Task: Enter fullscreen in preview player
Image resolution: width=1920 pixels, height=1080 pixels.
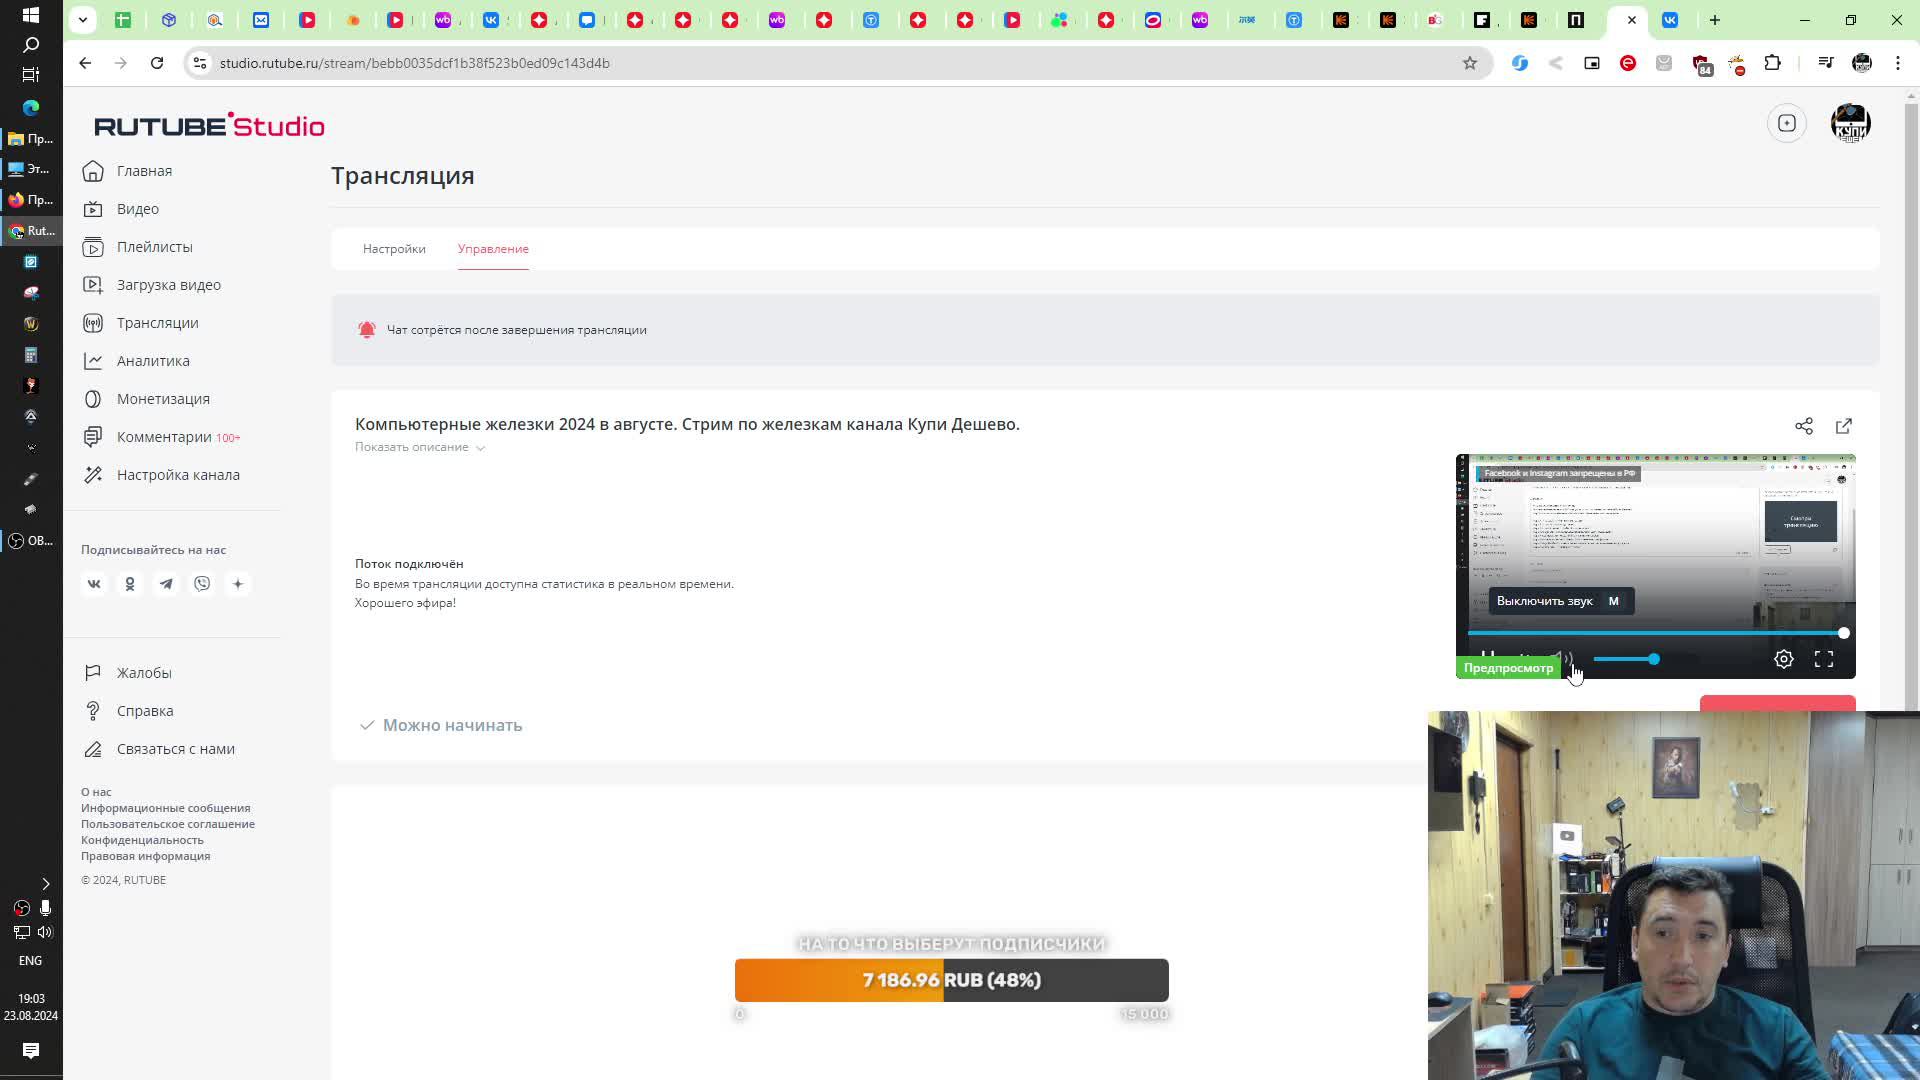Action: coord(1823,659)
